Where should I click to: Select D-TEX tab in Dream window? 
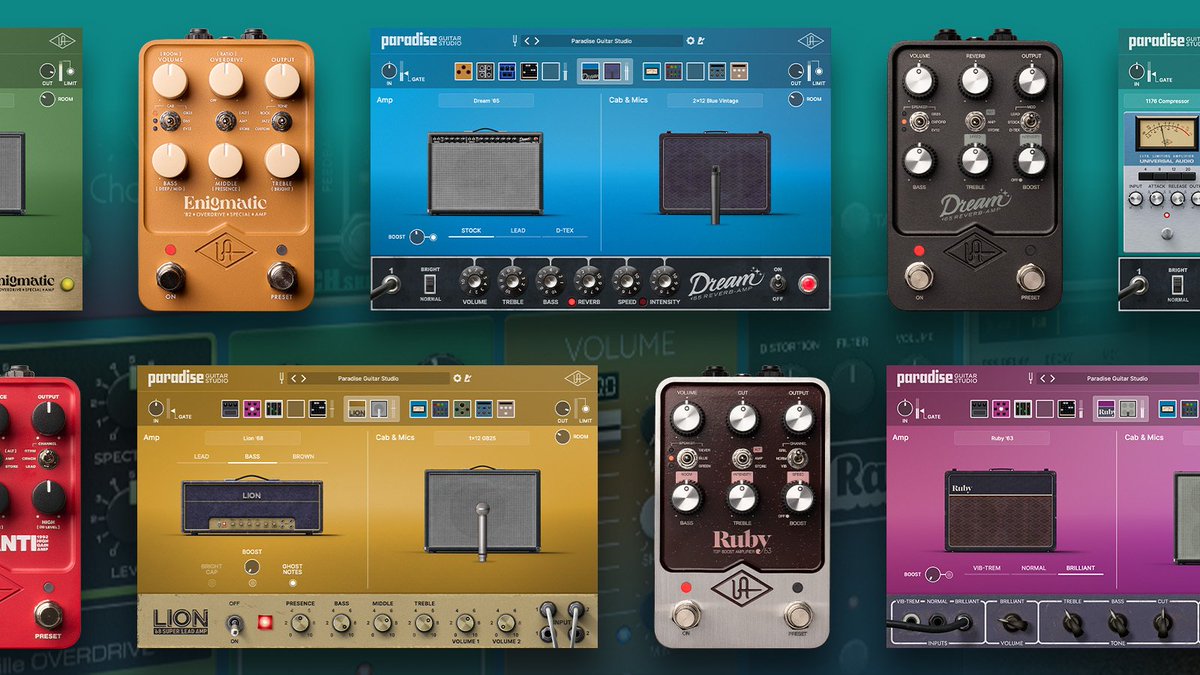tap(565, 231)
